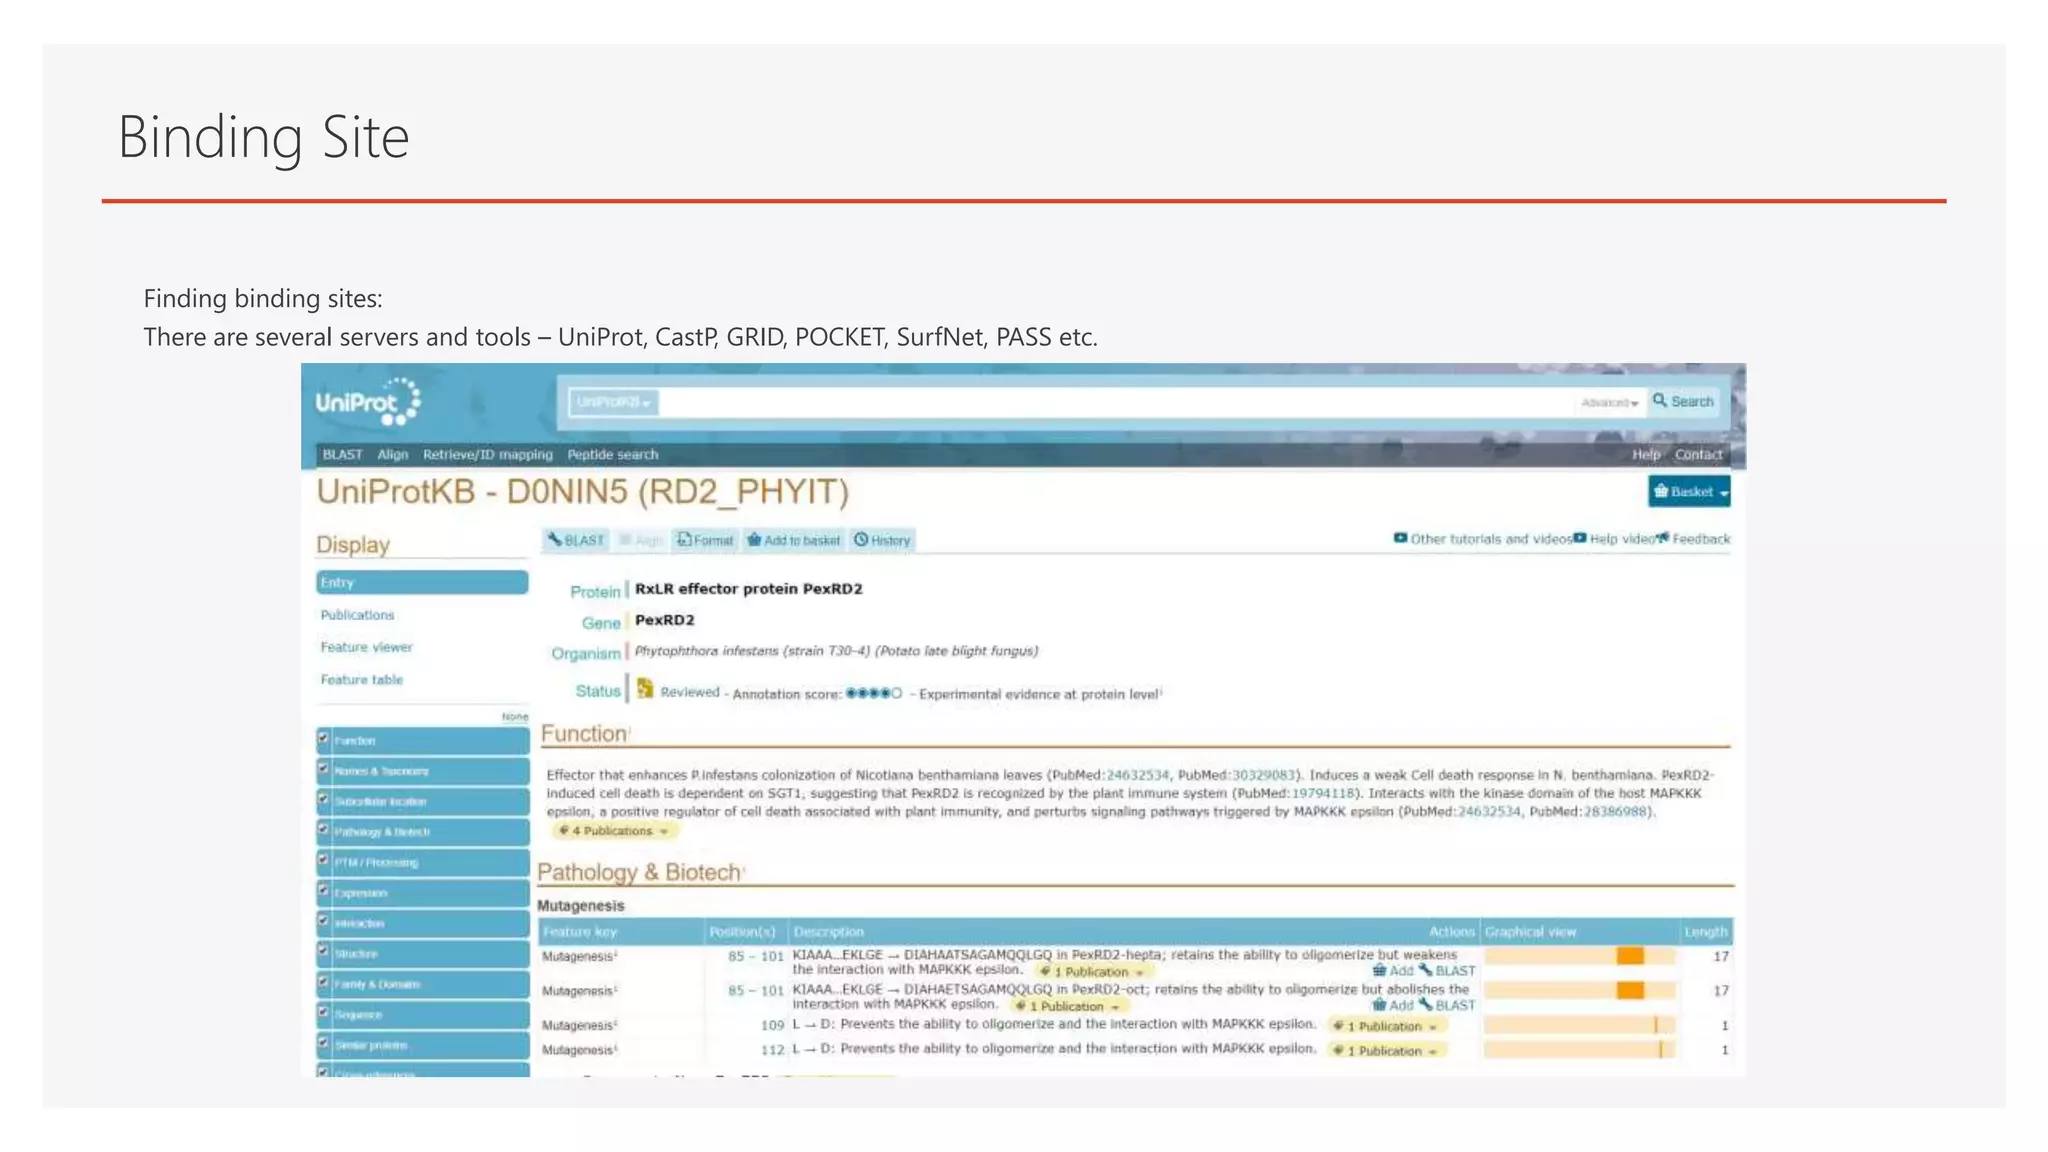Click the BLAST tool button in entry toolbar
Image resolution: width=2048 pixels, height=1152 pixels.
tap(576, 540)
